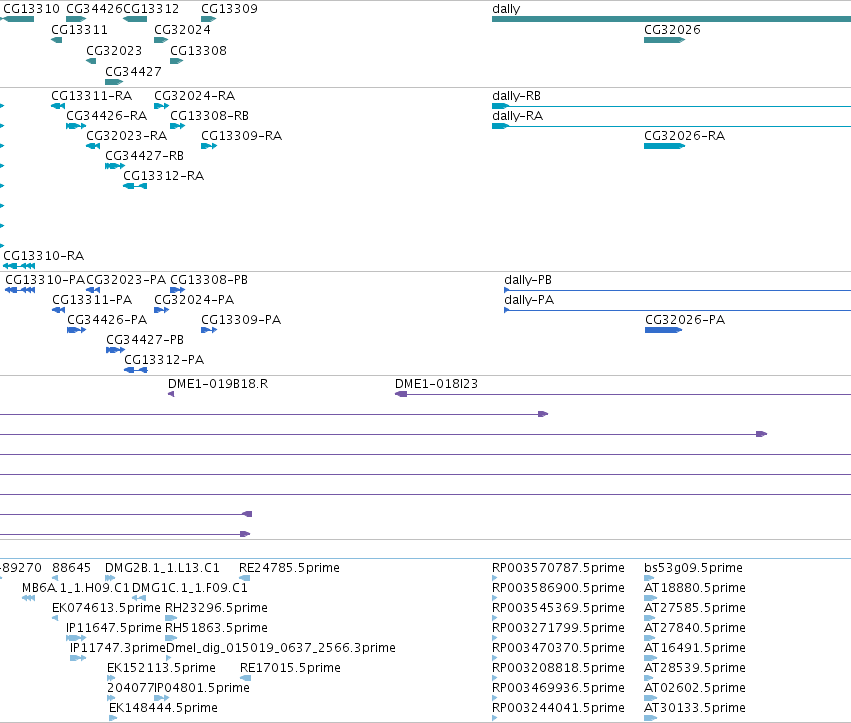851x723 pixels.
Task: Click EST RE24785.5prime
Action: point(245,578)
